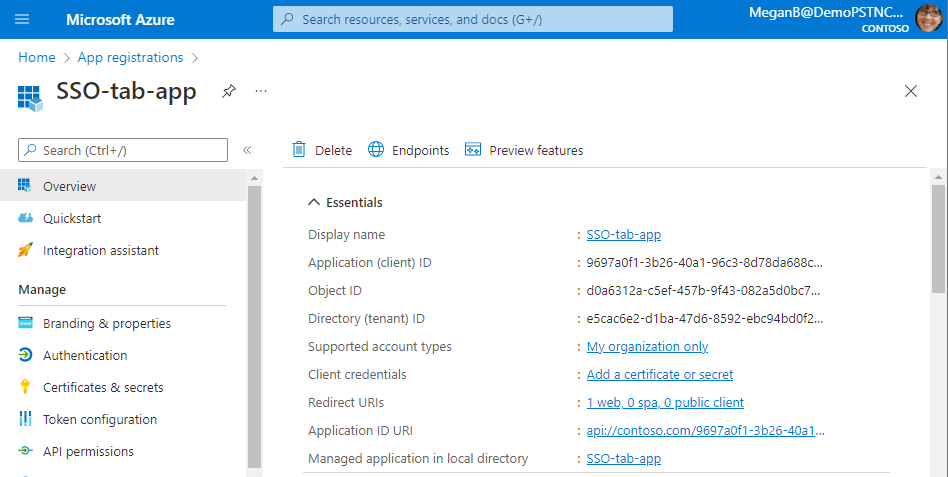
Task: Click the Delete trash icon
Action: [299, 149]
